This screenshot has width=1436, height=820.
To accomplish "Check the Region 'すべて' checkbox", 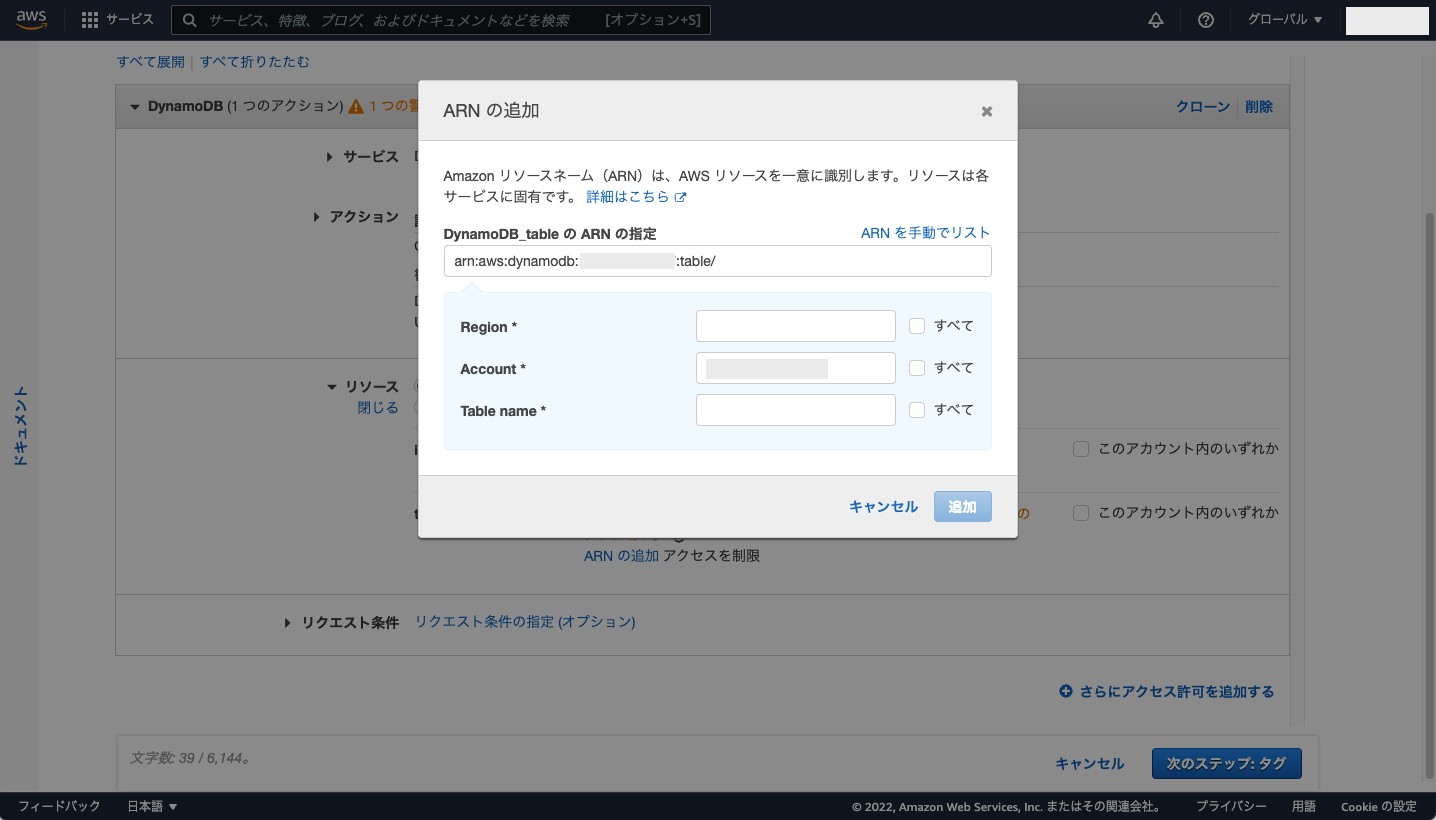I will (917, 326).
